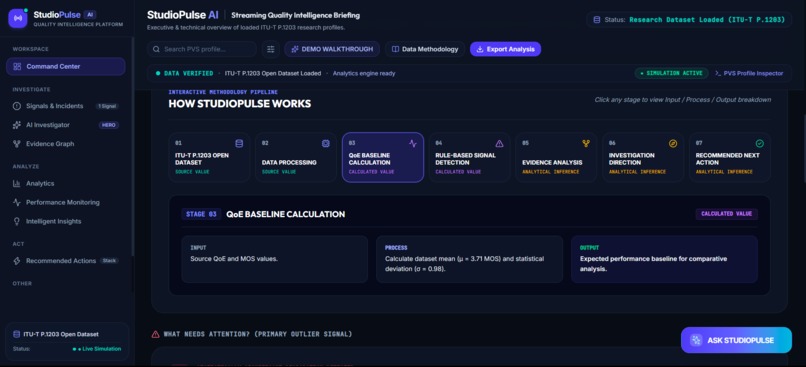This screenshot has width=806, height=367.
Task: Click the checkmark icon on stage 07 card
Action: (760, 143)
